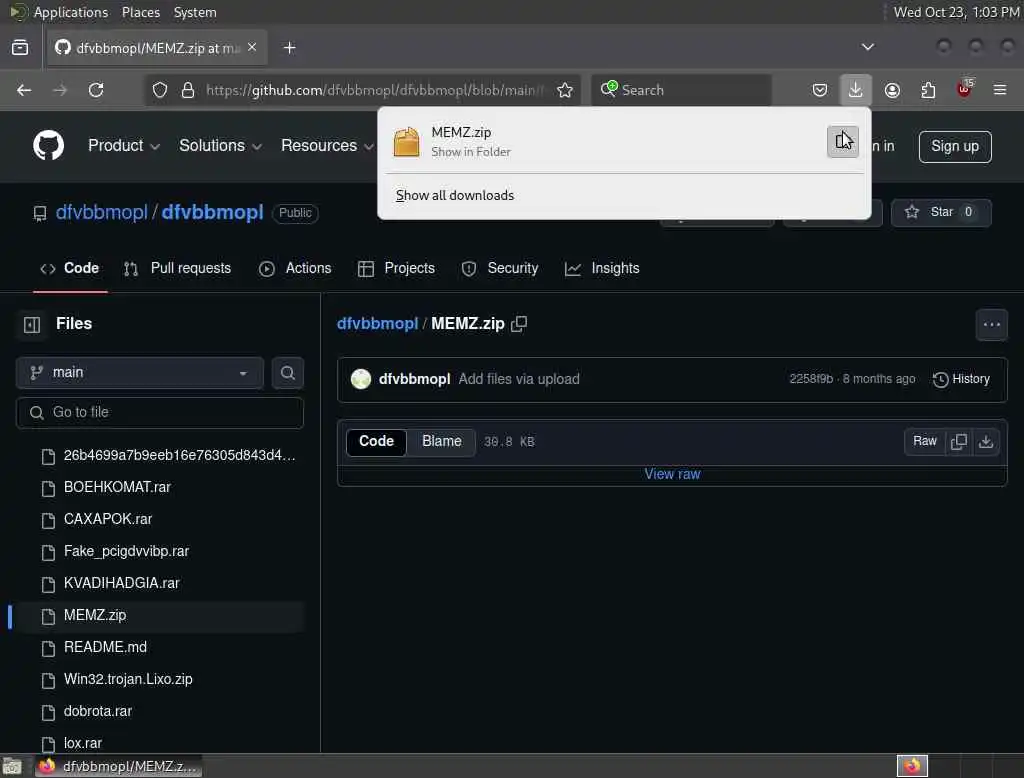Open the Pocket save icon

[x=820, y=90]
